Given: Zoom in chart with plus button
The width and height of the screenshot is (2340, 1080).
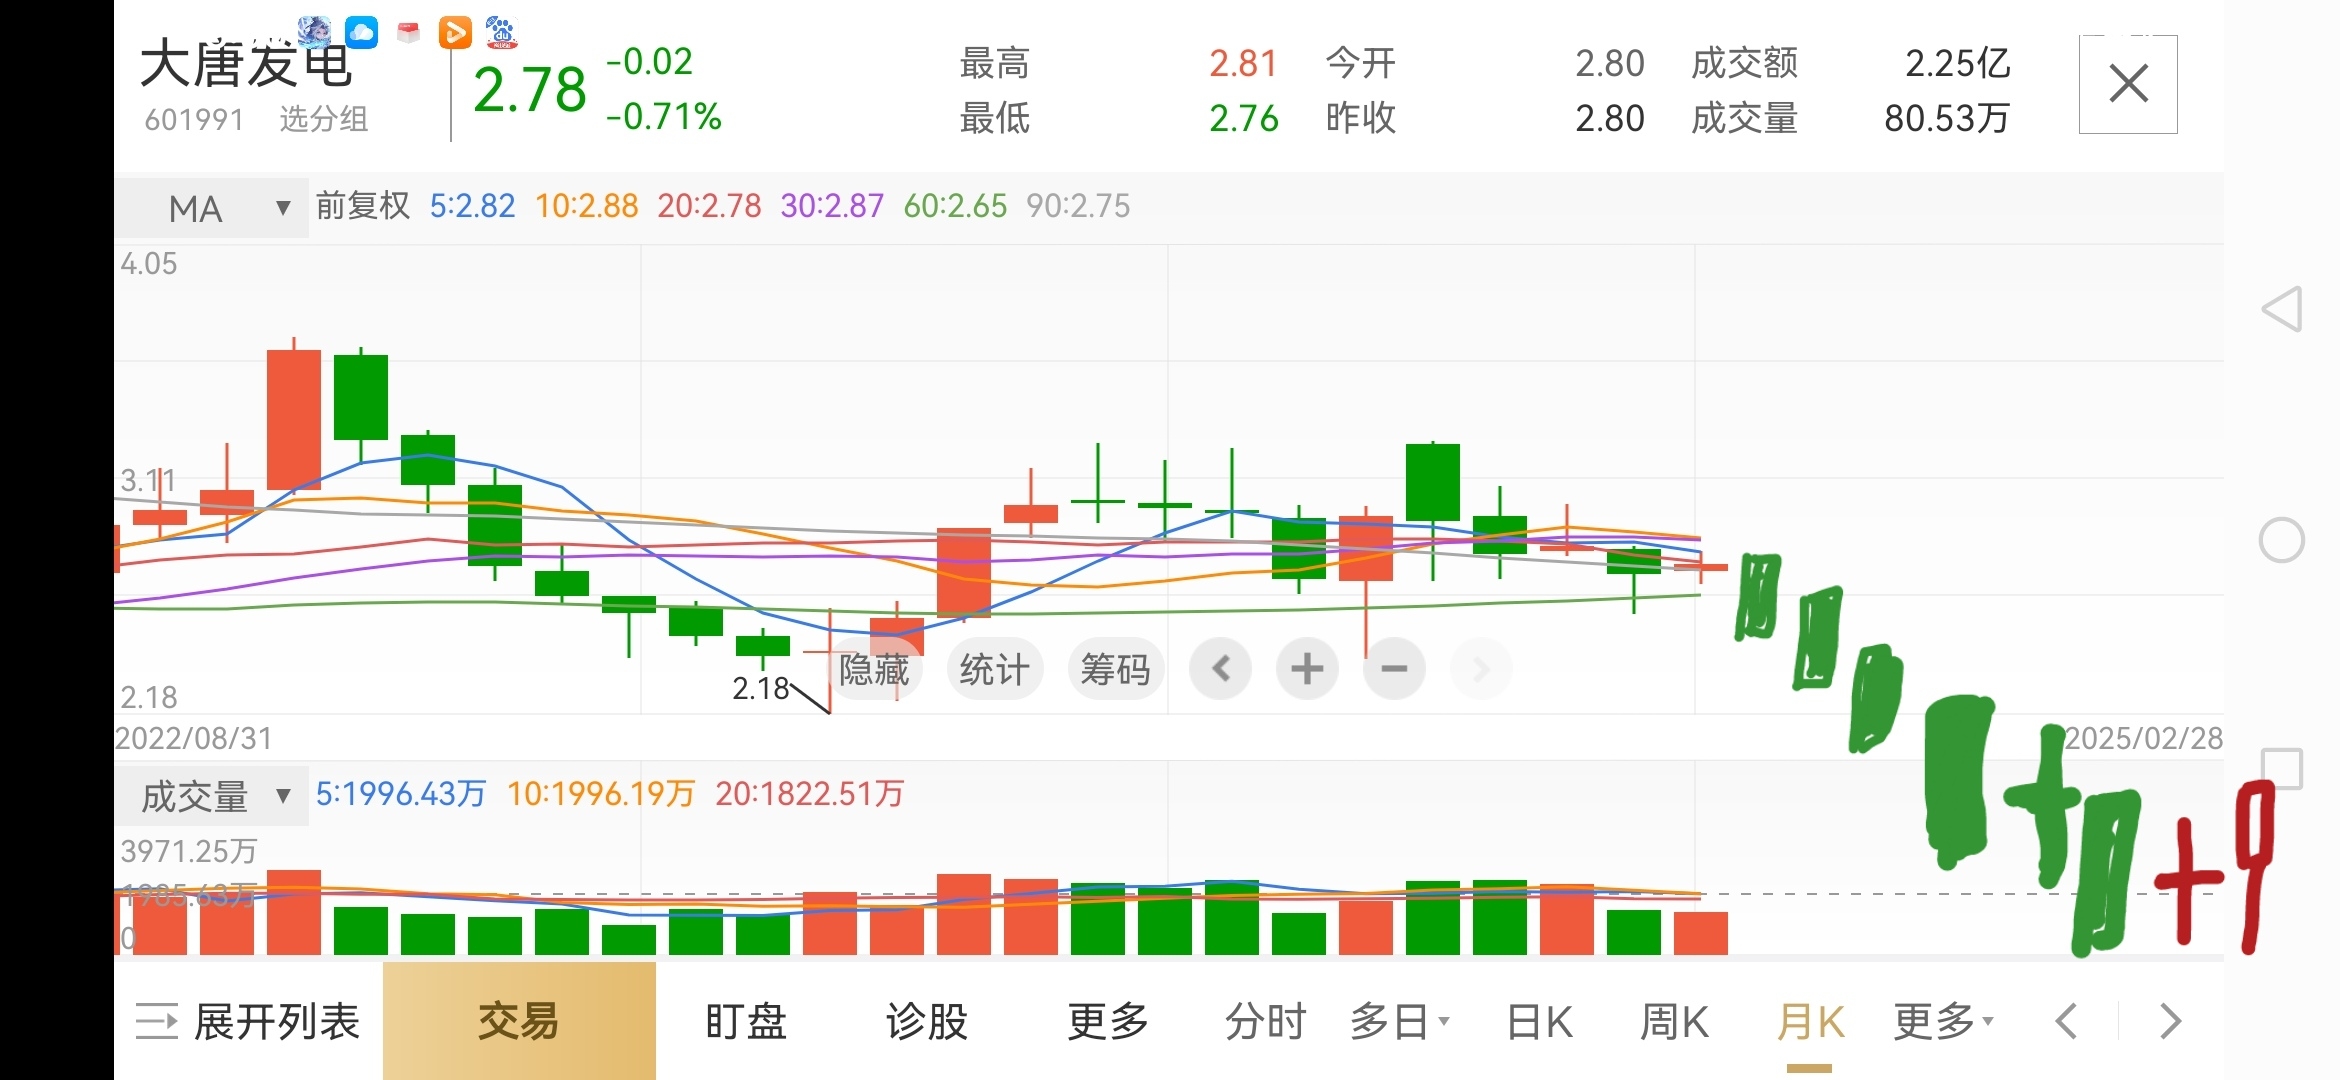Looking at the screenshot, I should pos(1307,669).
